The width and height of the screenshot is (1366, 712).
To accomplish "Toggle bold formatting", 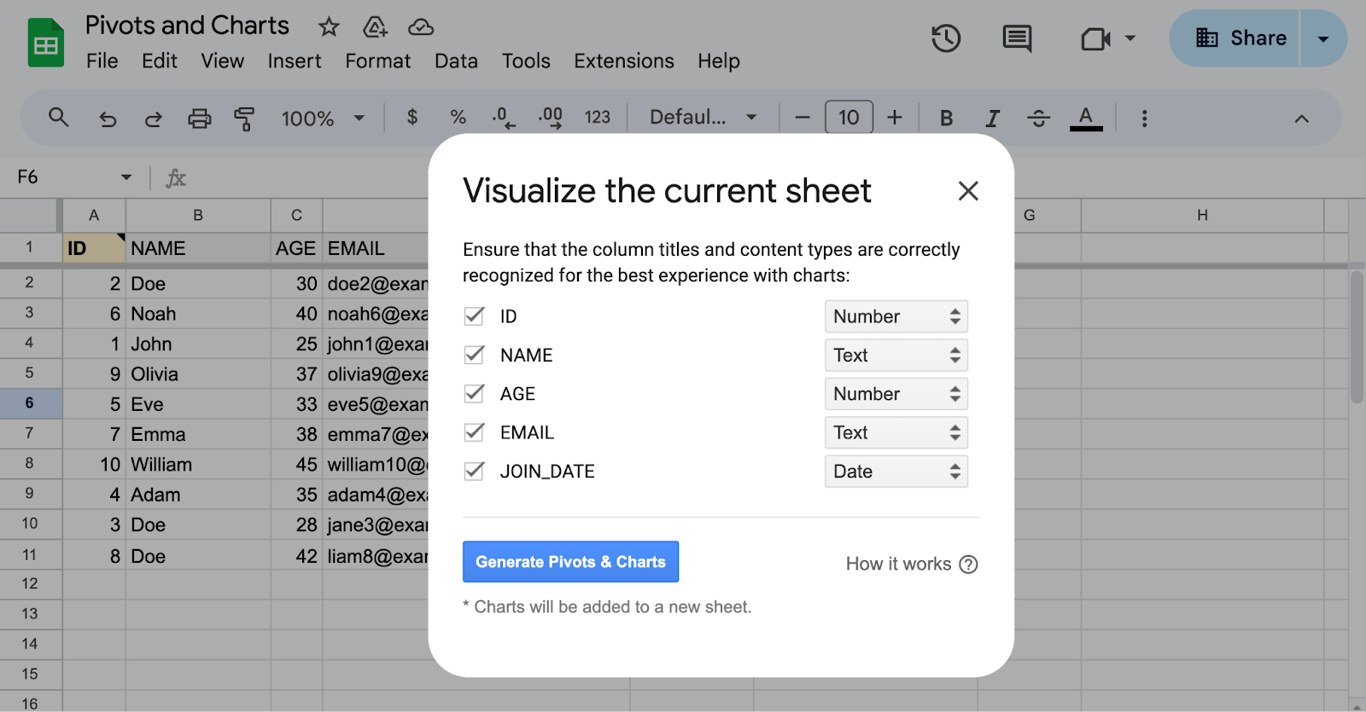I will pyautogui.click(x=946, y=118).
